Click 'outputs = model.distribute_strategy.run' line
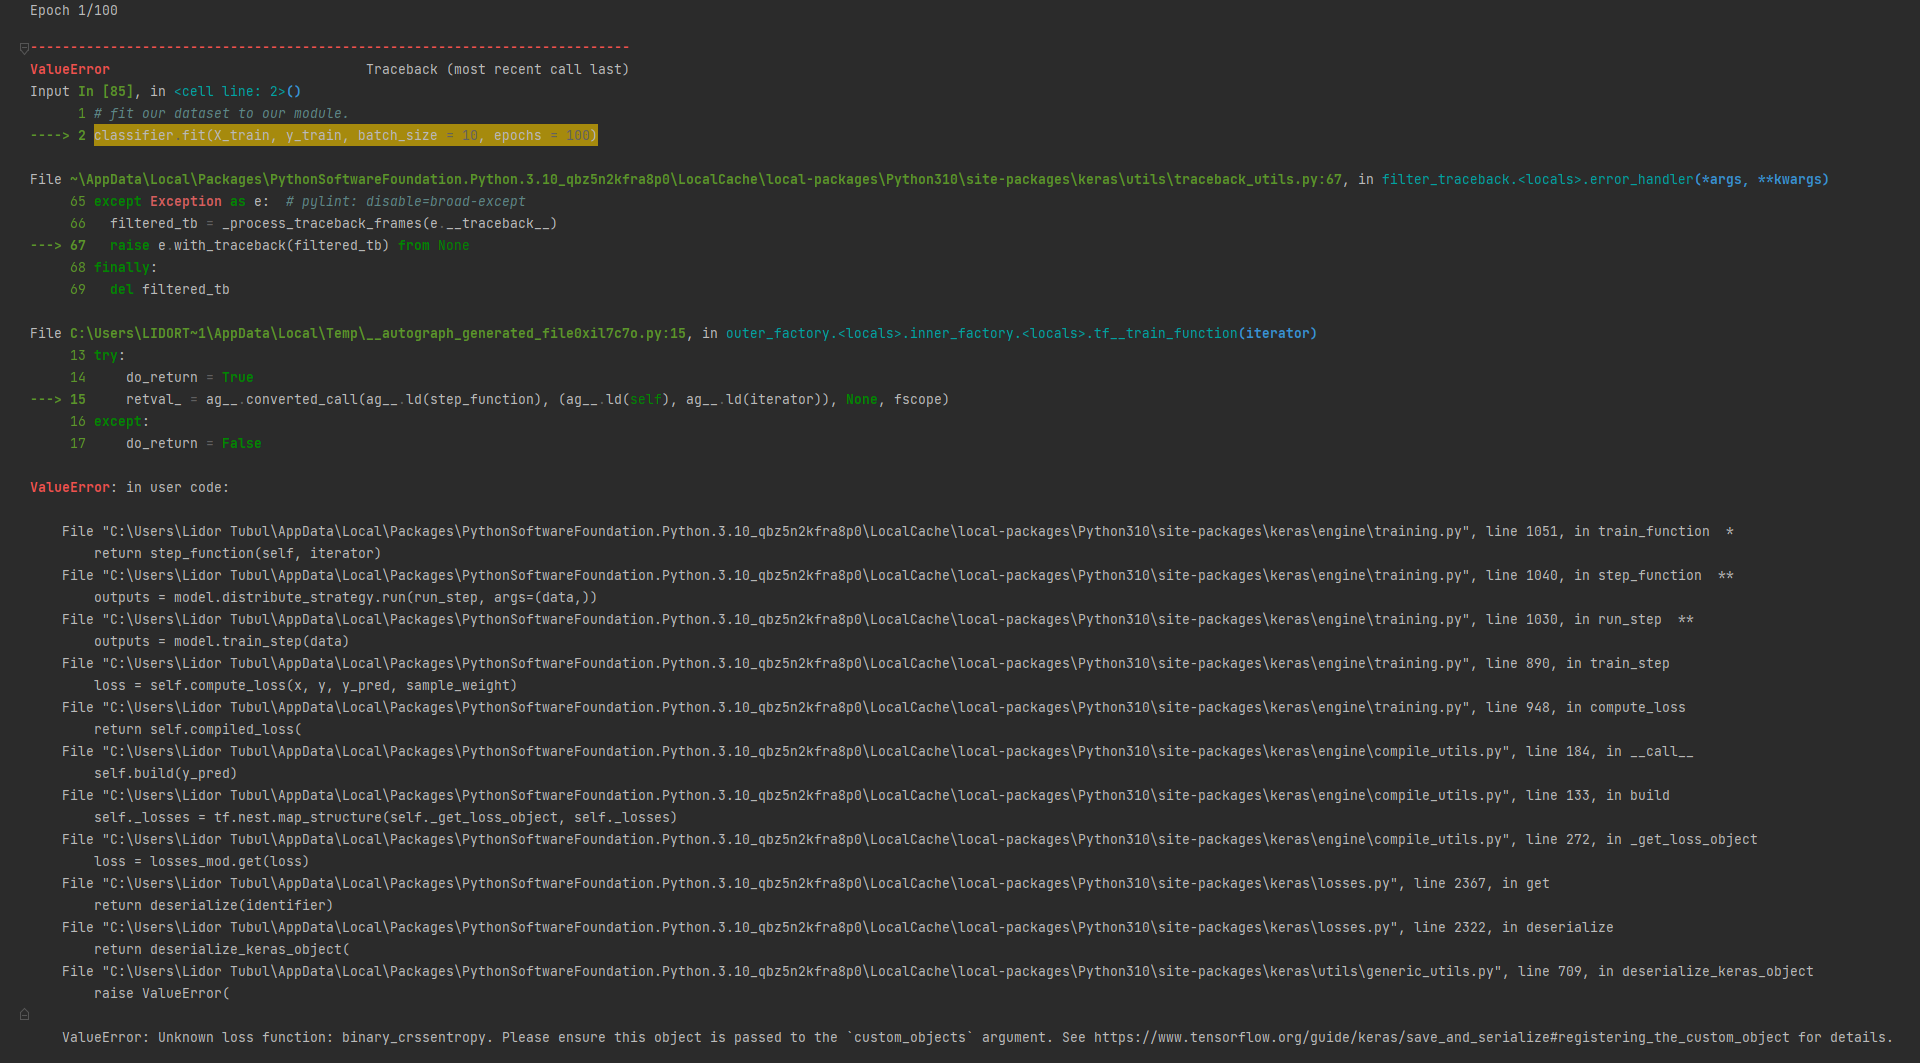This screenshot has height=1063, width=1920. pyautogui.click(x=346, y=597)
